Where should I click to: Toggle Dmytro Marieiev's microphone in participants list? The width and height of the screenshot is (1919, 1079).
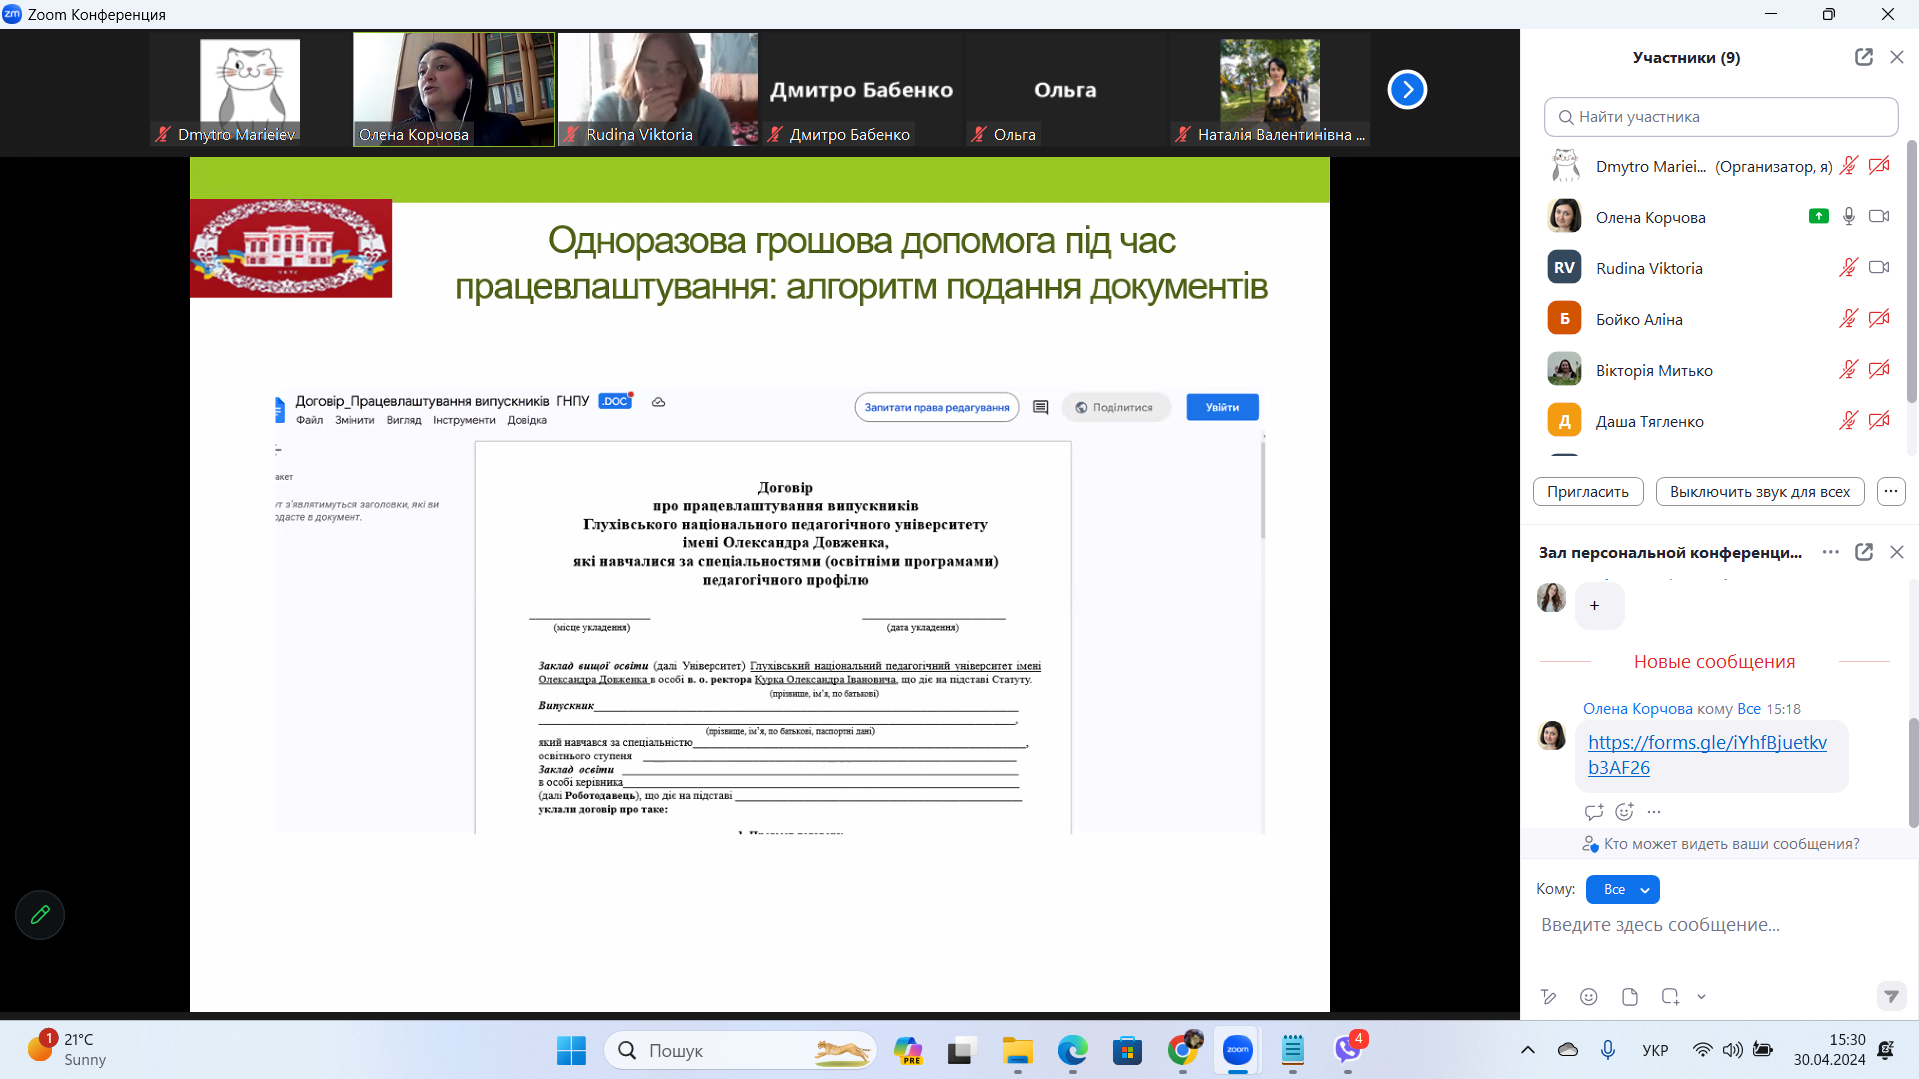tap(1849, 166)
